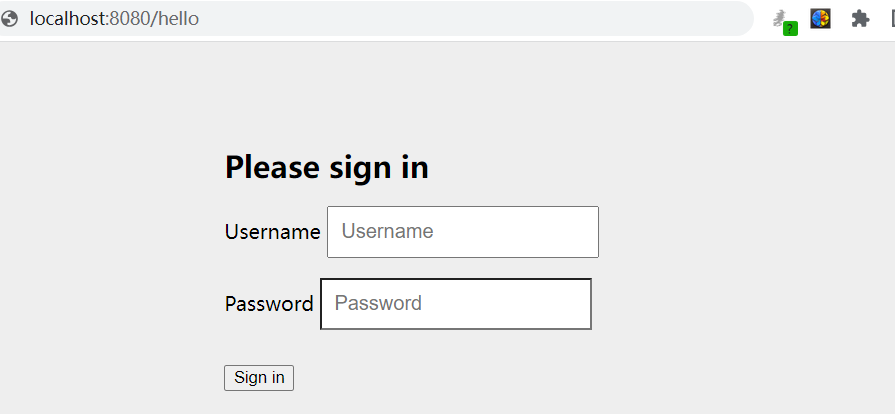Image resolution: width=895 pixels, height=414 pixels.
Task: Focus the Password input field
Action: pyautogui.click(x=455, y=304)
